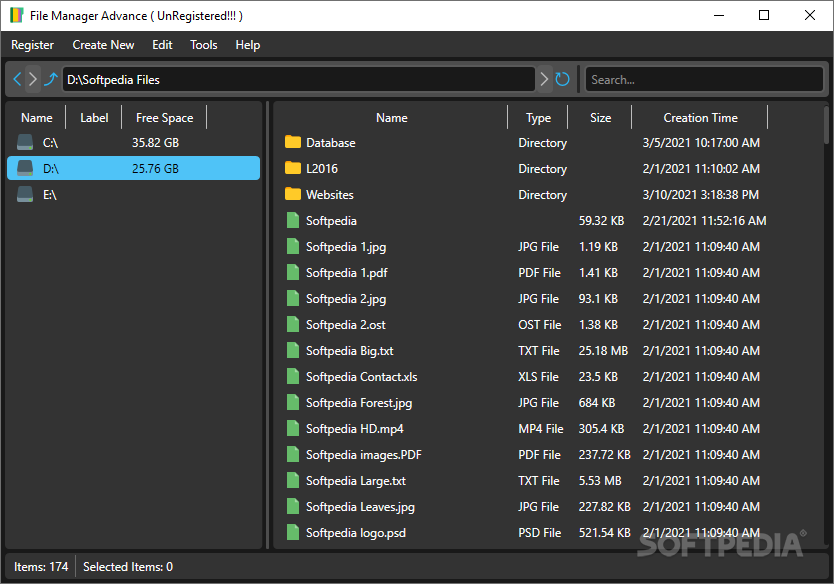Click the E:\ drive icon

[x=25, y=194]
